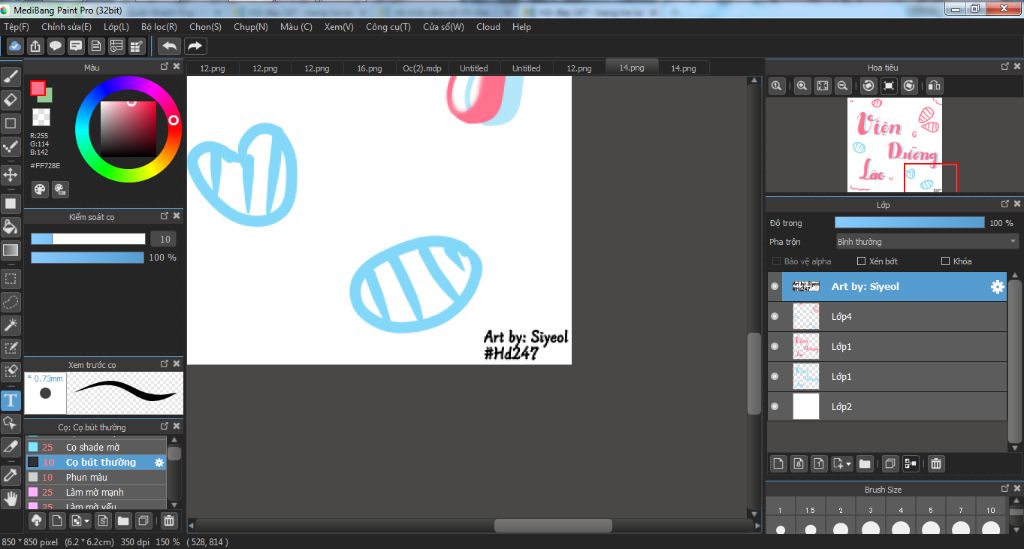Viewport: 1024px width, 549px height.
Task: Select the Bucket fill tool
Action: [11, 227]
